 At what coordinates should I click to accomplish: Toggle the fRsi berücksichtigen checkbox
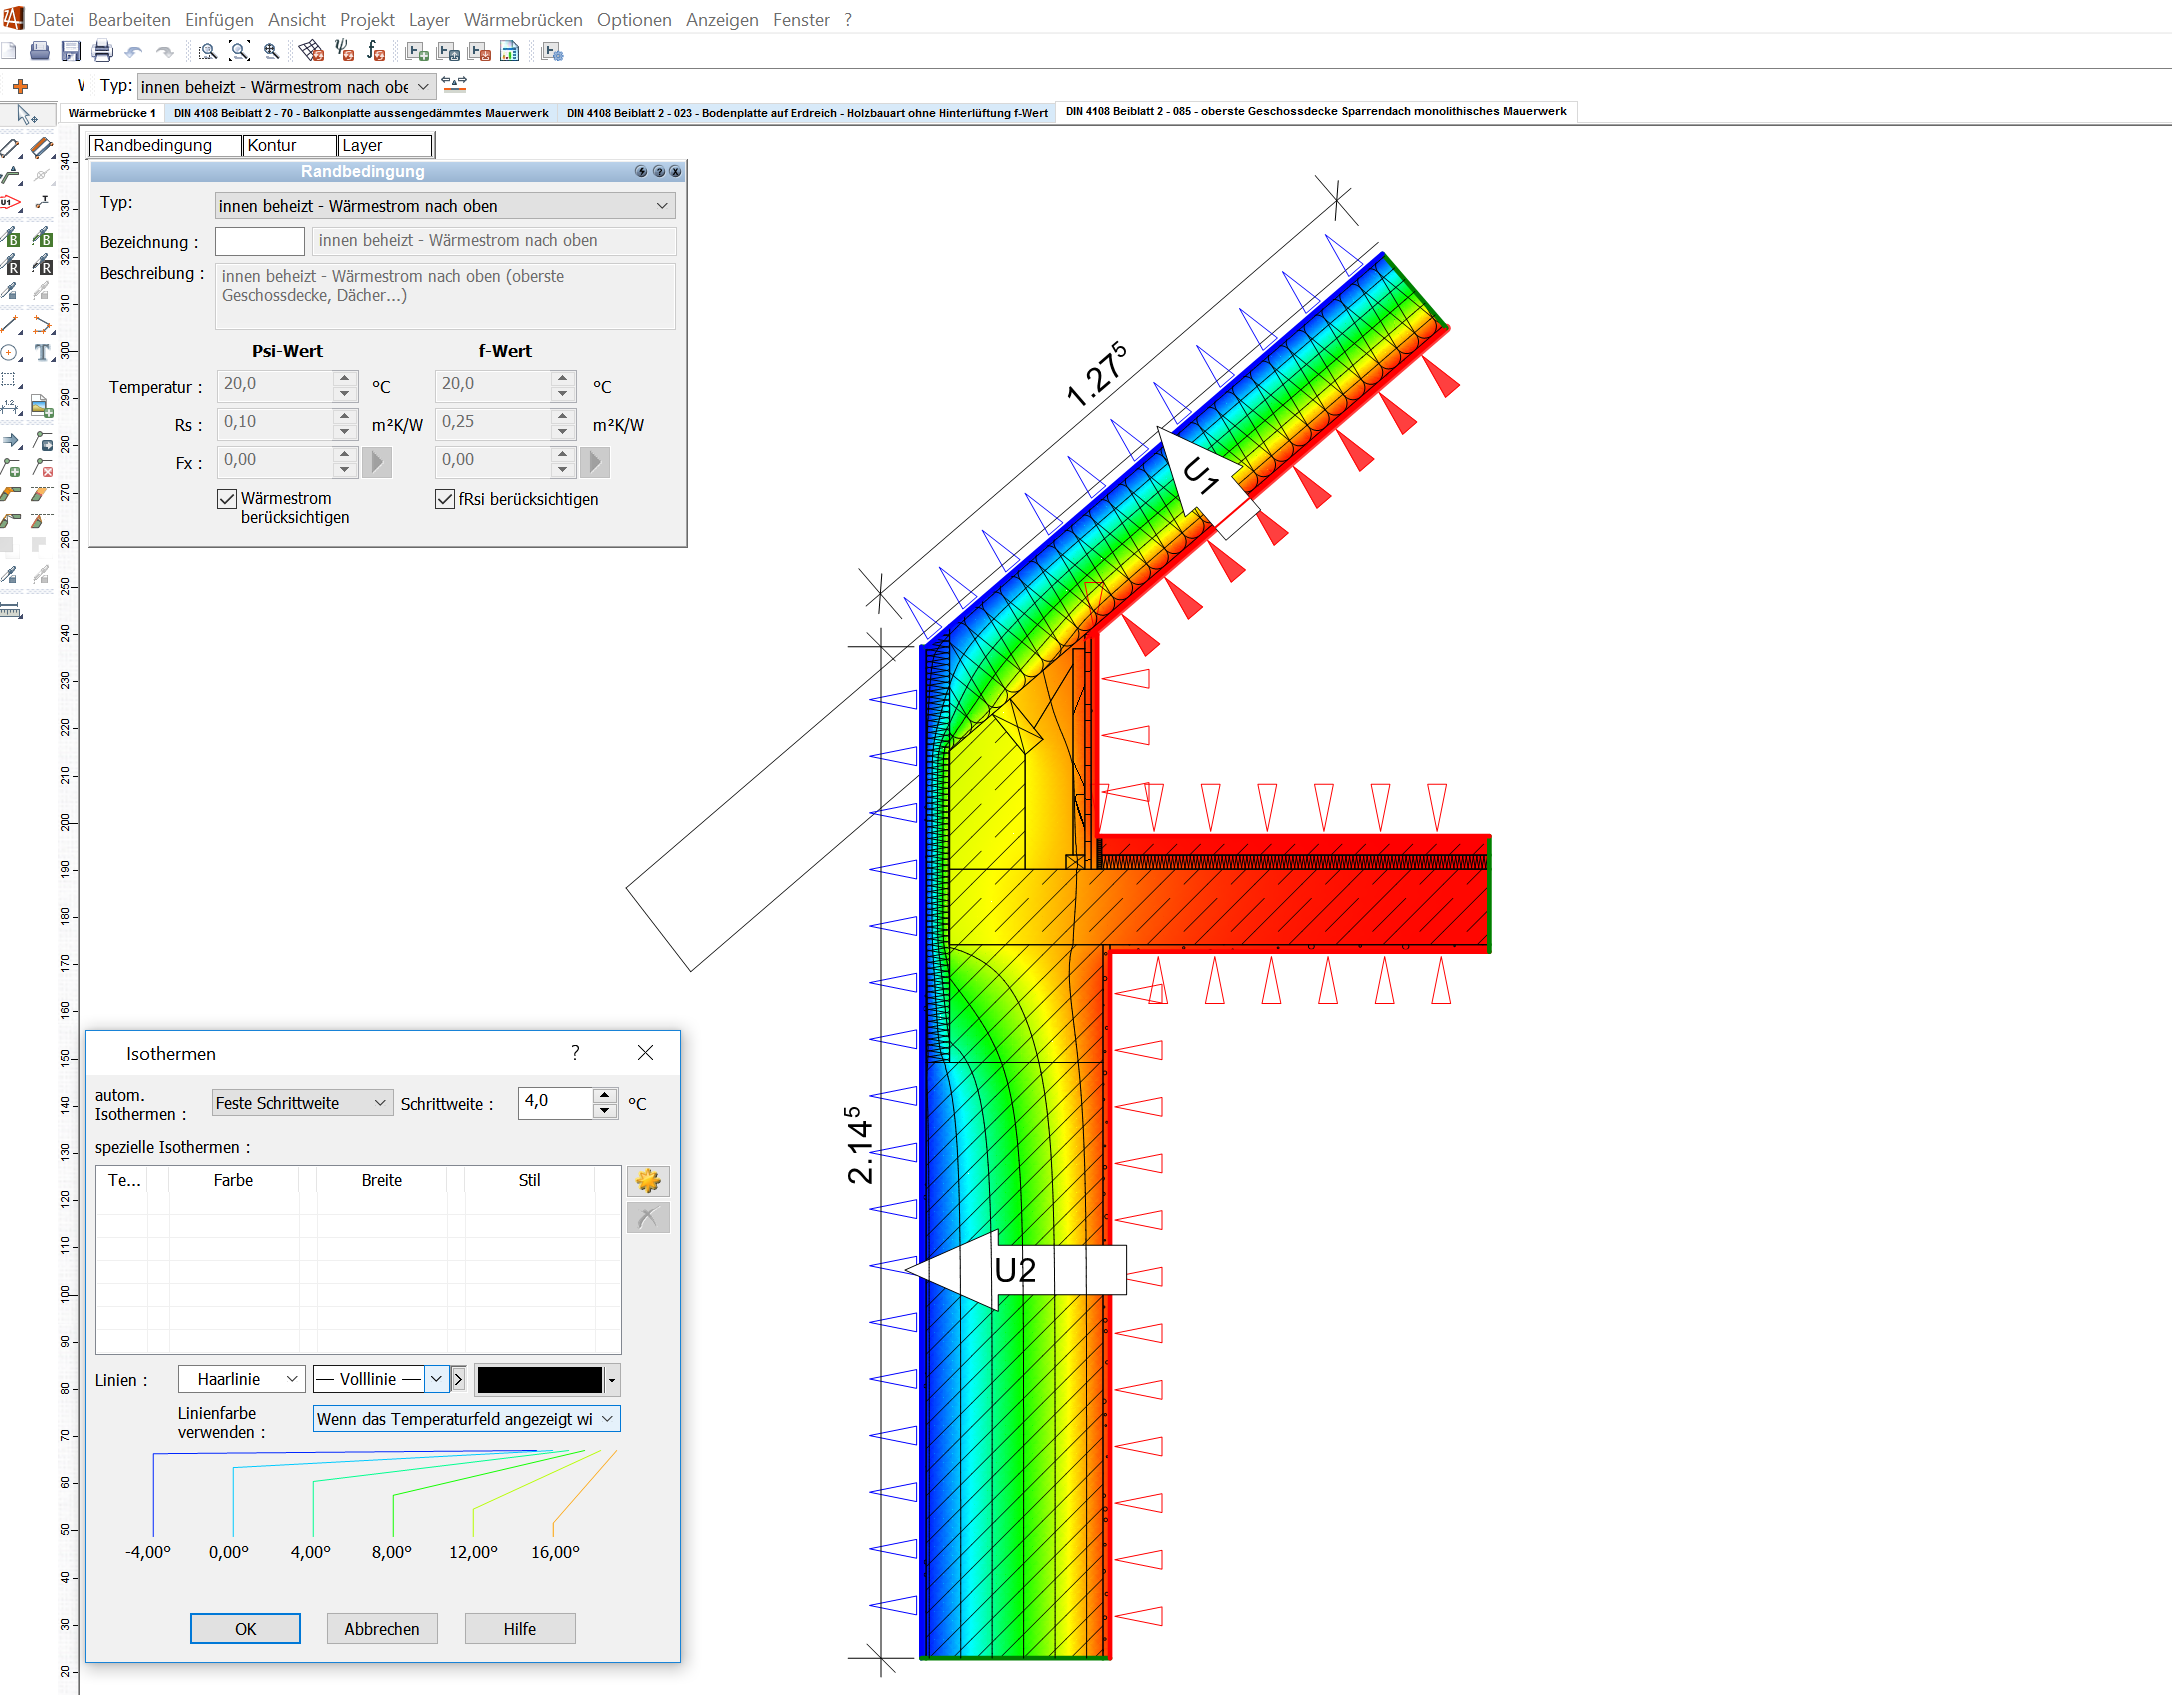[x=446, y=499]
